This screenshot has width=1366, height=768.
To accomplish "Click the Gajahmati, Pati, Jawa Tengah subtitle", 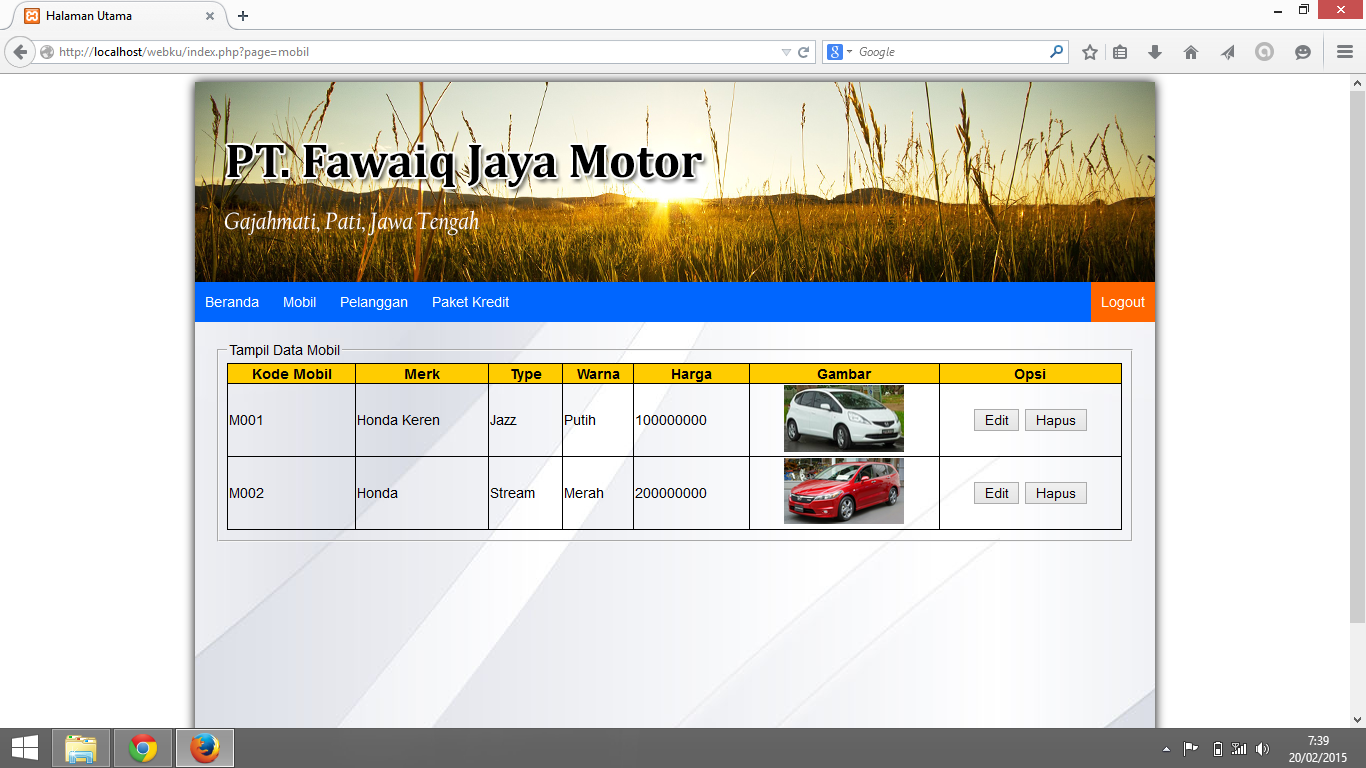I will click(351, 221).
